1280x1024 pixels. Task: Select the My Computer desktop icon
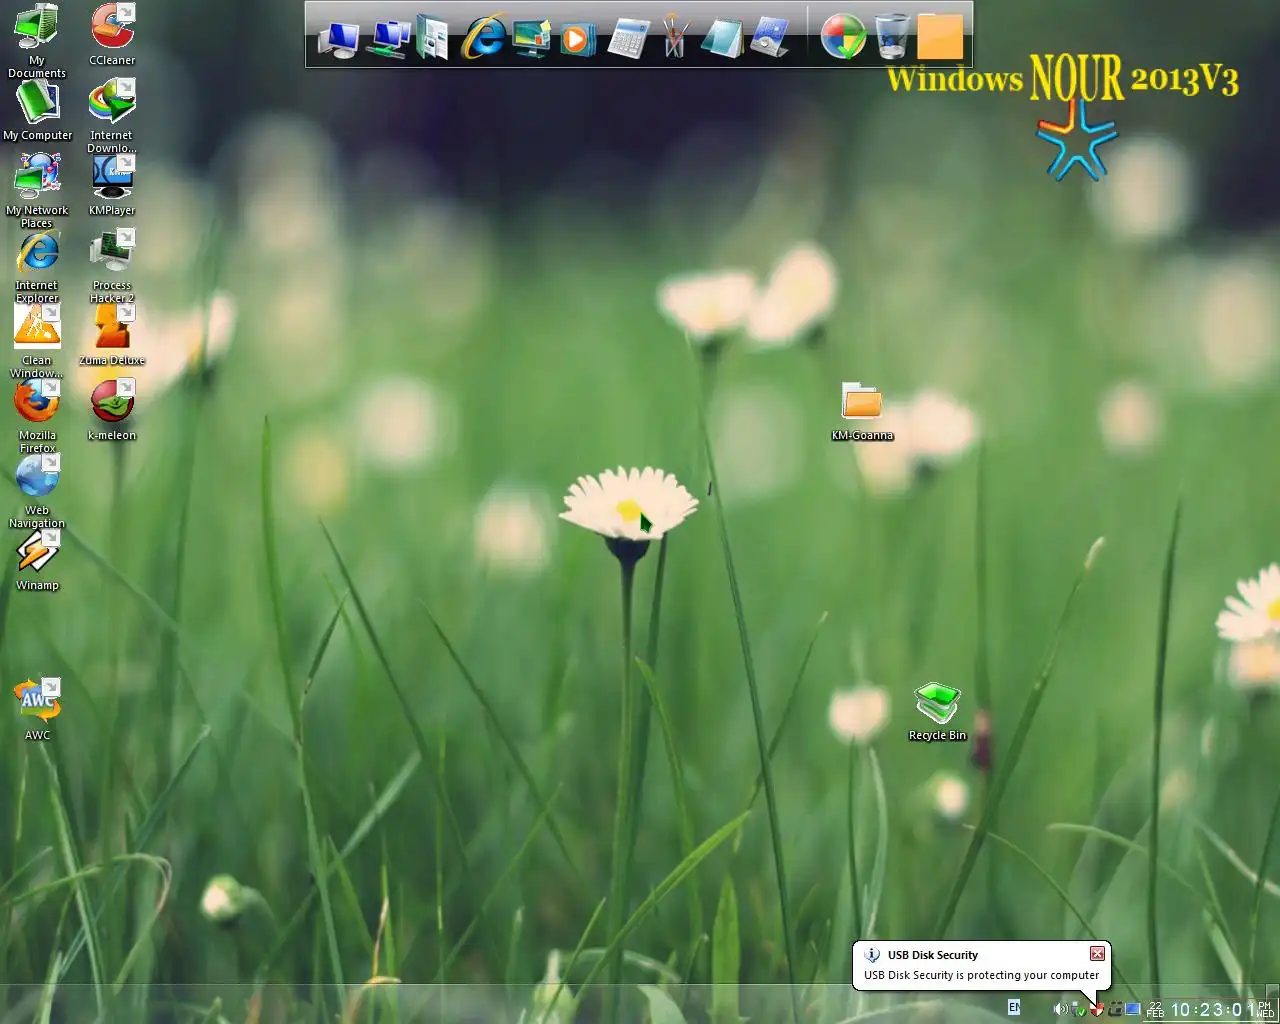pos(37,110)
